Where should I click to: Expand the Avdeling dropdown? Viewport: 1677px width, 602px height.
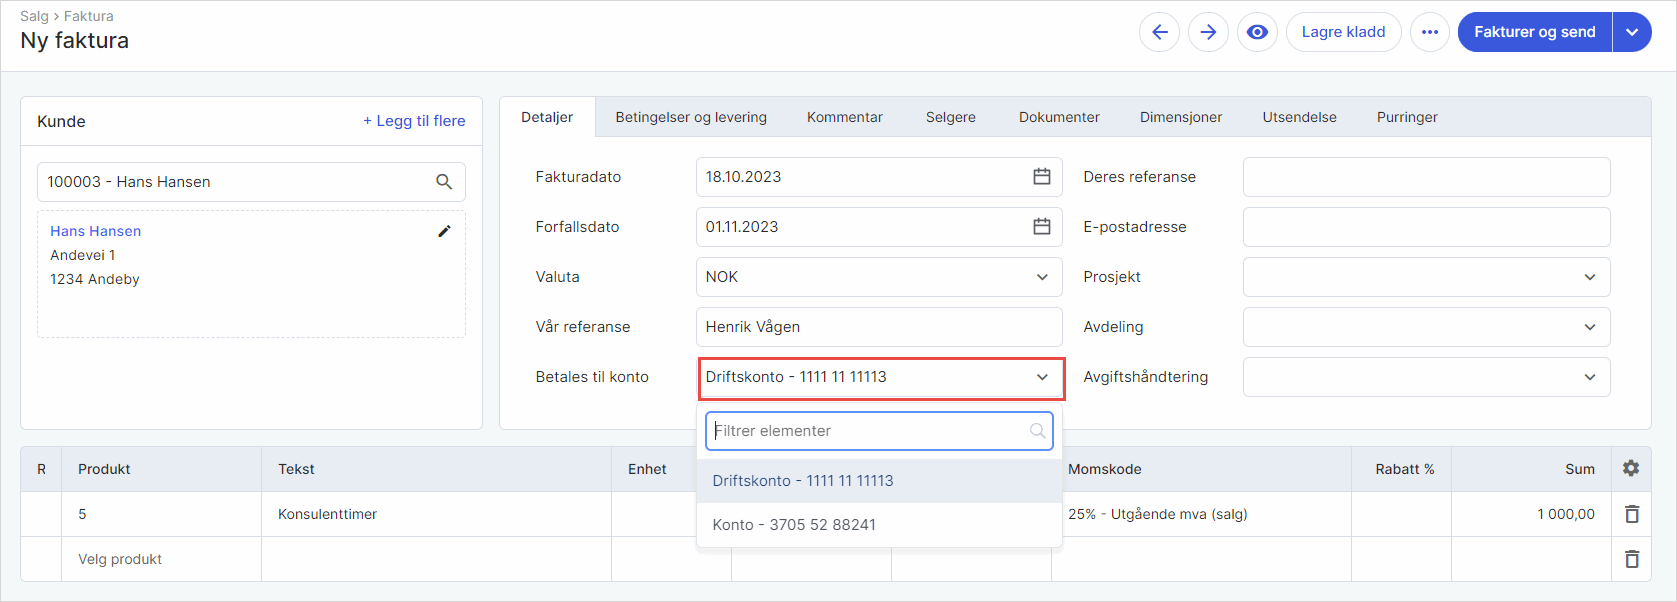(x=1426, y=327)
